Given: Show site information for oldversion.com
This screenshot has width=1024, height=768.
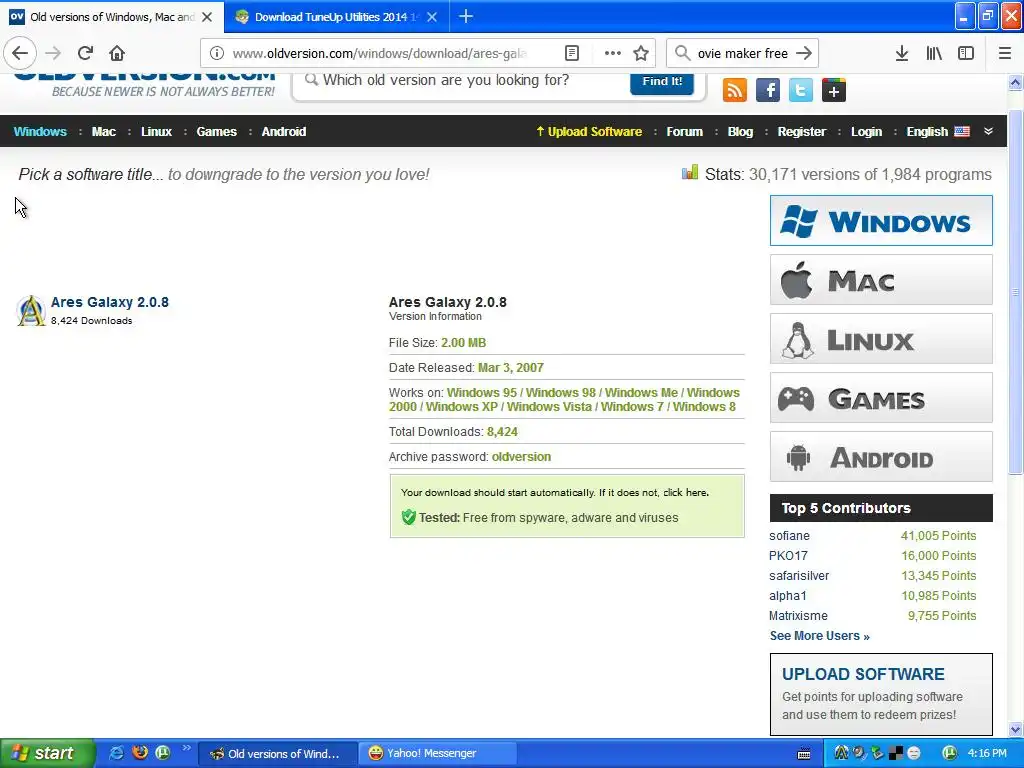Looking at the screenshot, I should (217, 53).
